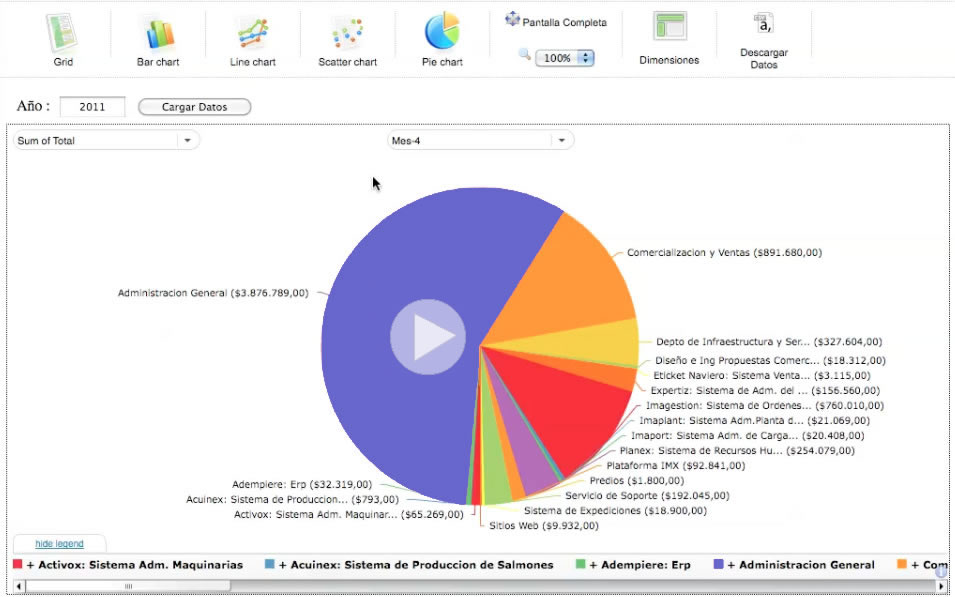The width and height of the screenshot is (955, 597).
Task: Click the Depto de Infraestructura ($327.604,00) label
Action: coord(769,342)
